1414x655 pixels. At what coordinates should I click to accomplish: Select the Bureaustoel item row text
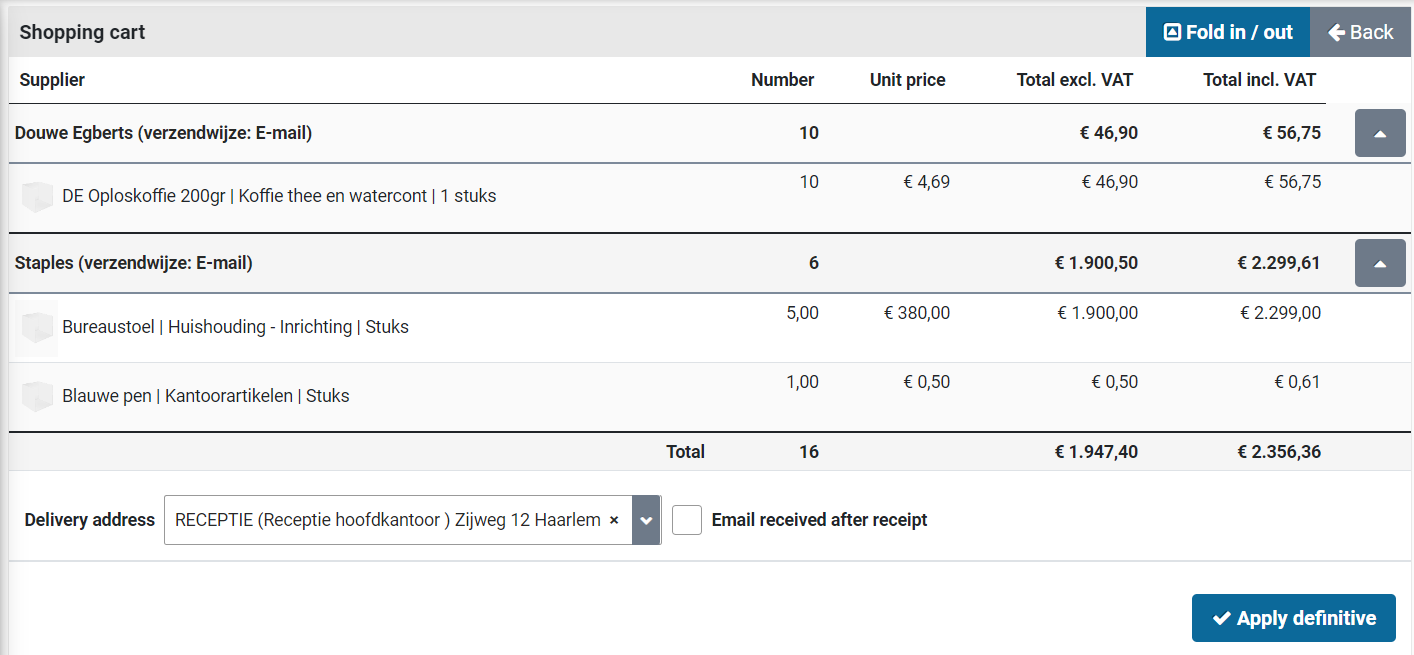coord(235,327)
